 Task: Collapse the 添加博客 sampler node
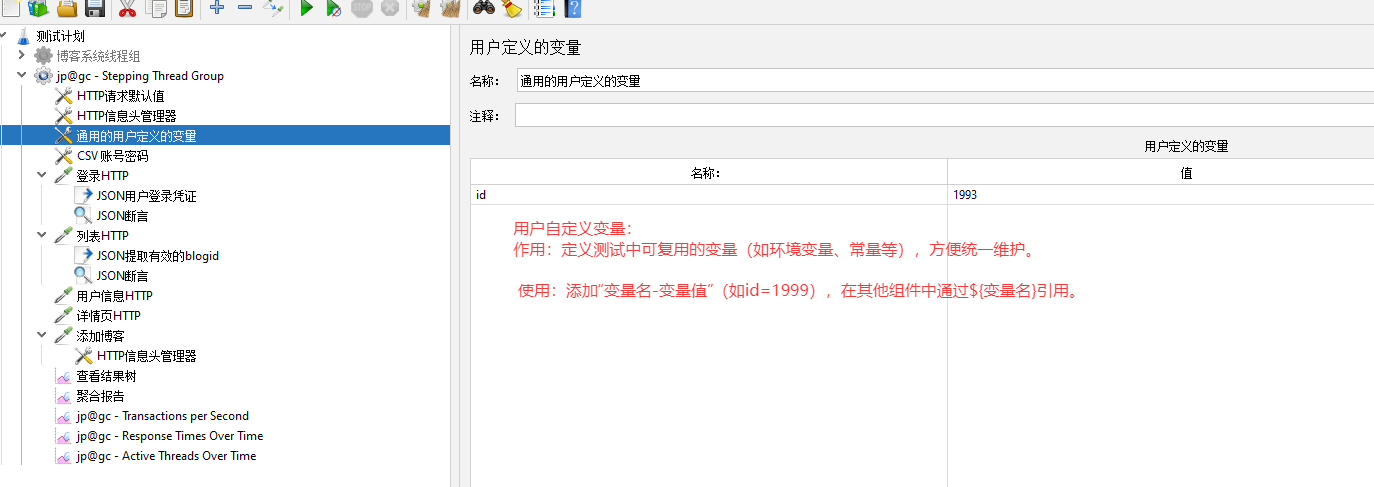(x=42, y=335)
